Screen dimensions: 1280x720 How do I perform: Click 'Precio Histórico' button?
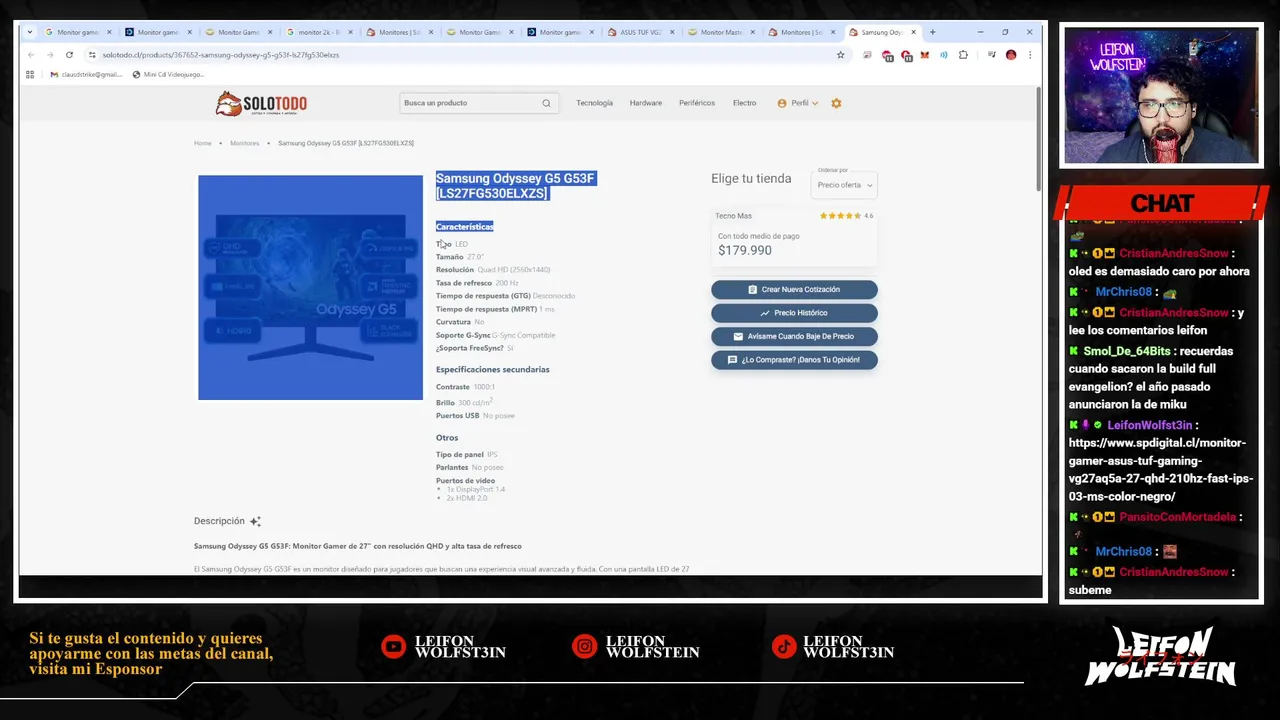(x=794, y=313)
